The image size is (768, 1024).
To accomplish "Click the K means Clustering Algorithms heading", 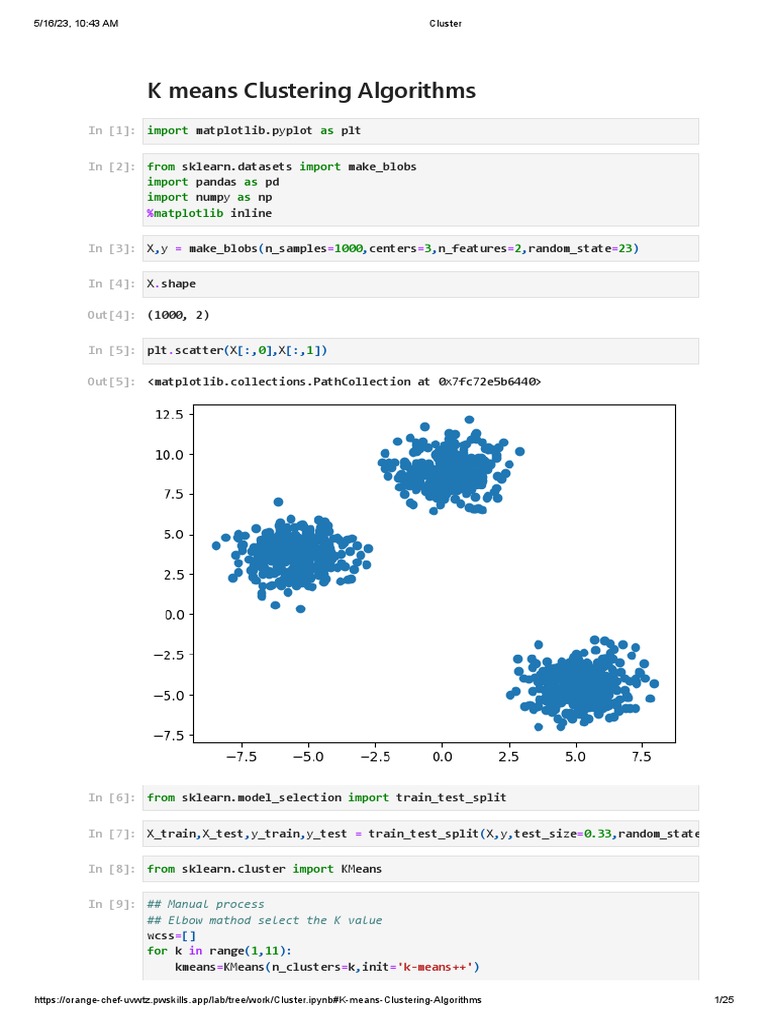I will [x=311, y=90].
